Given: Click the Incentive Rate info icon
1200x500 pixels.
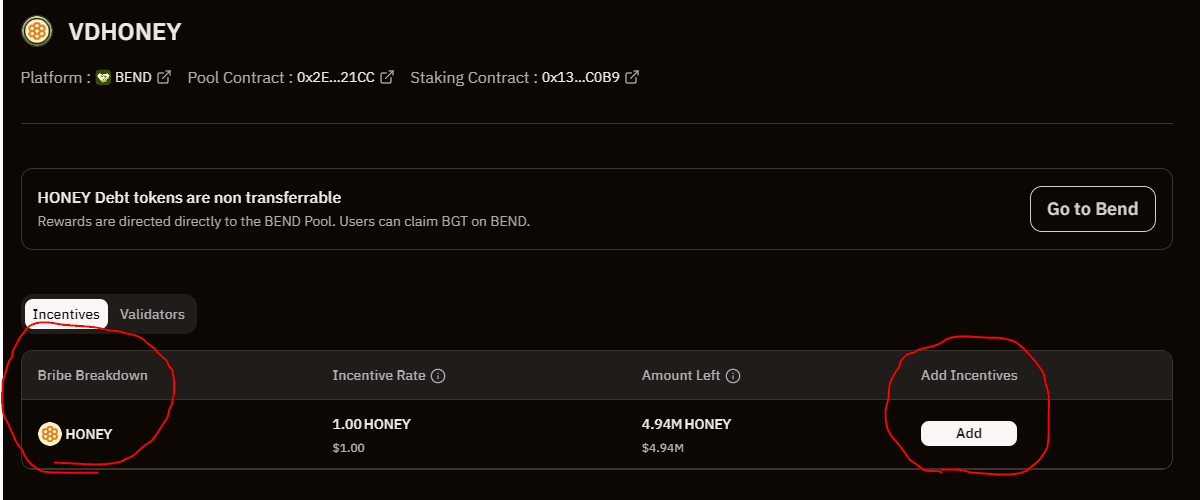Looking at the screenshot, I should [438, 376].
